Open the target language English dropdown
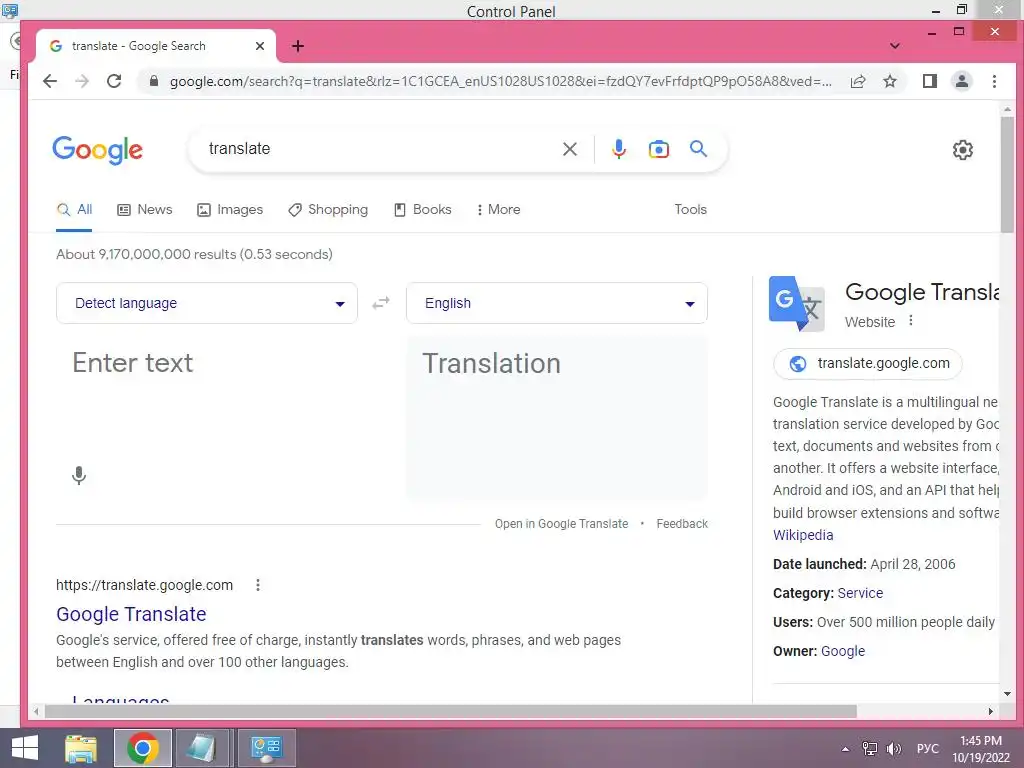Screen dimensions: 1024x768 [x=557, y=303]
